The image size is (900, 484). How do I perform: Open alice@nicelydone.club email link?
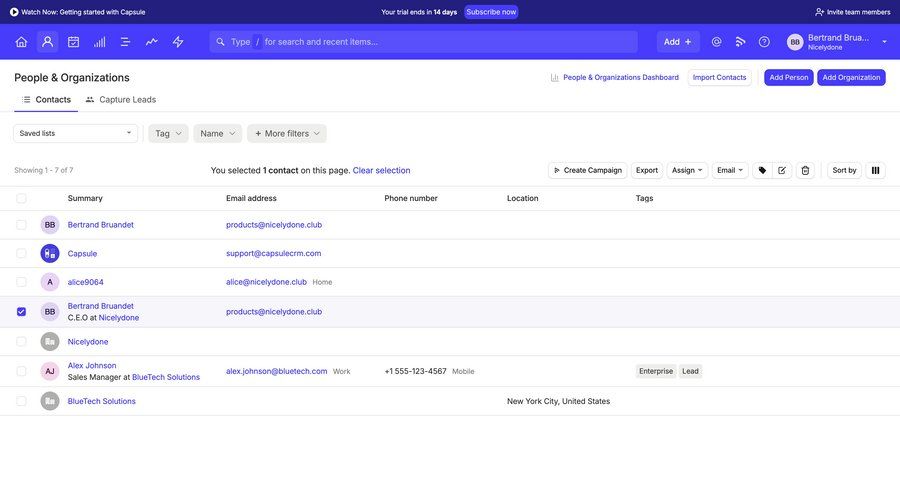[x=266, y=282]
